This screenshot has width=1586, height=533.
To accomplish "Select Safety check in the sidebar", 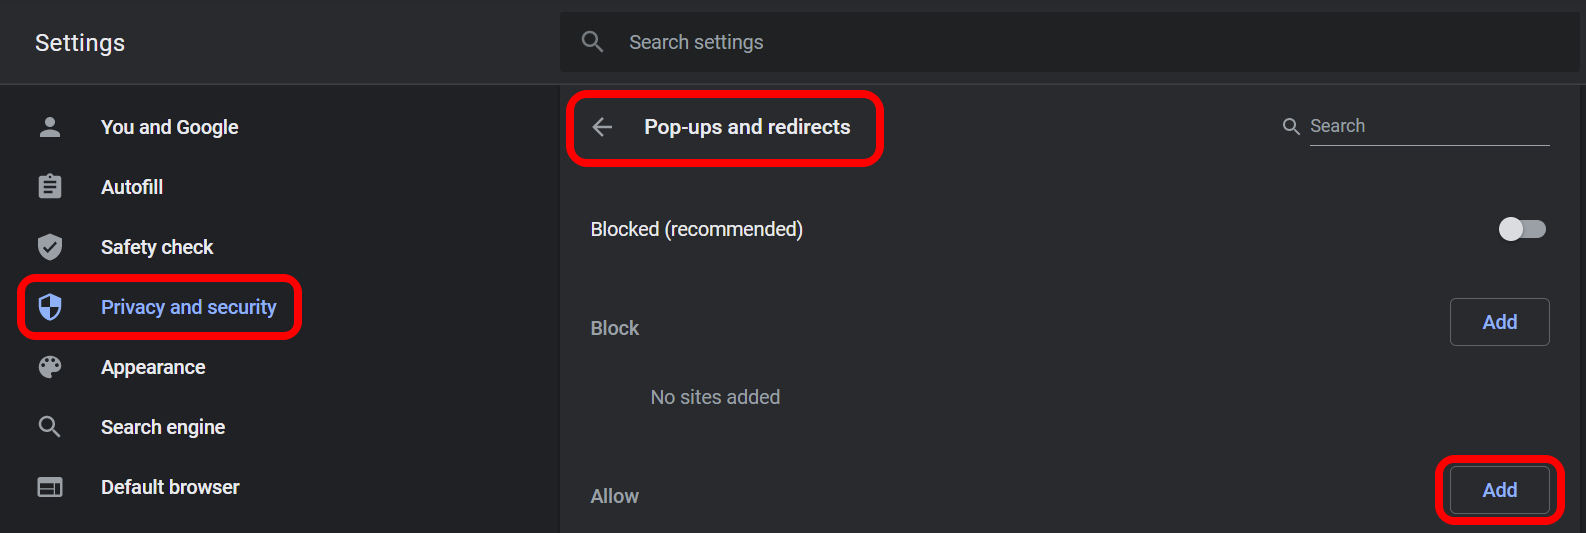I will coord(157,247).
